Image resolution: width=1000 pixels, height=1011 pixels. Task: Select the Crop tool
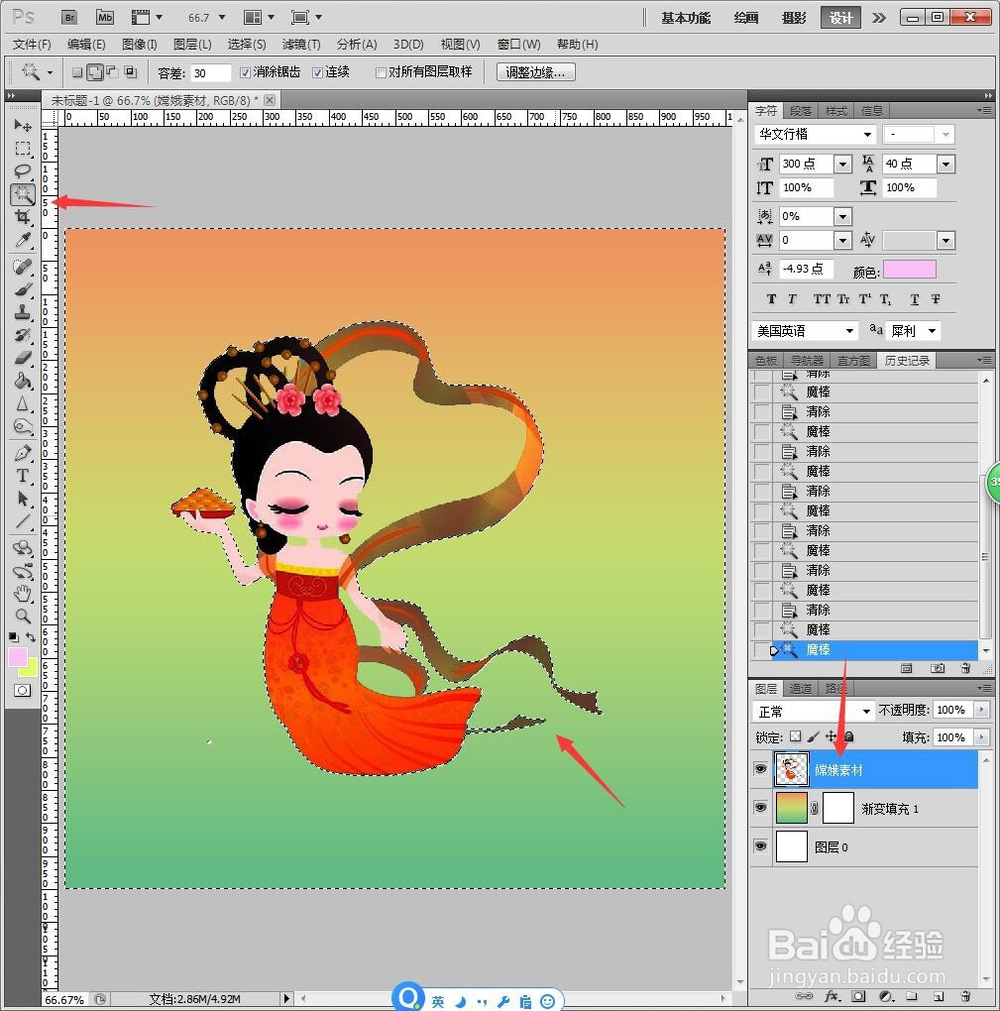tap(23, 217)
